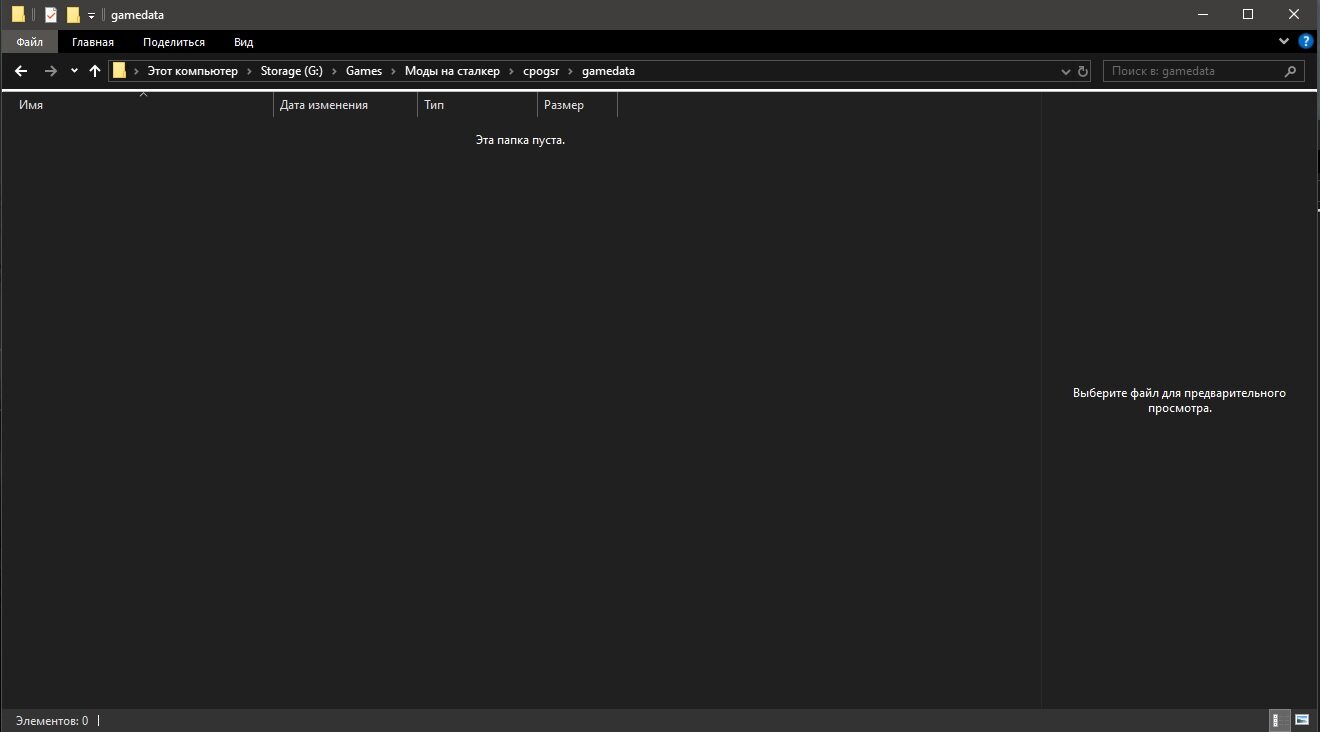Open the Вид ribbon tab

click(243, 42)
